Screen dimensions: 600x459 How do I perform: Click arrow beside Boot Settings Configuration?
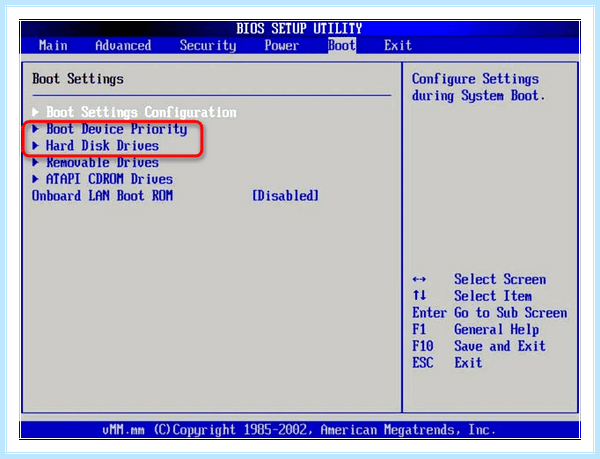click(36, 112)
